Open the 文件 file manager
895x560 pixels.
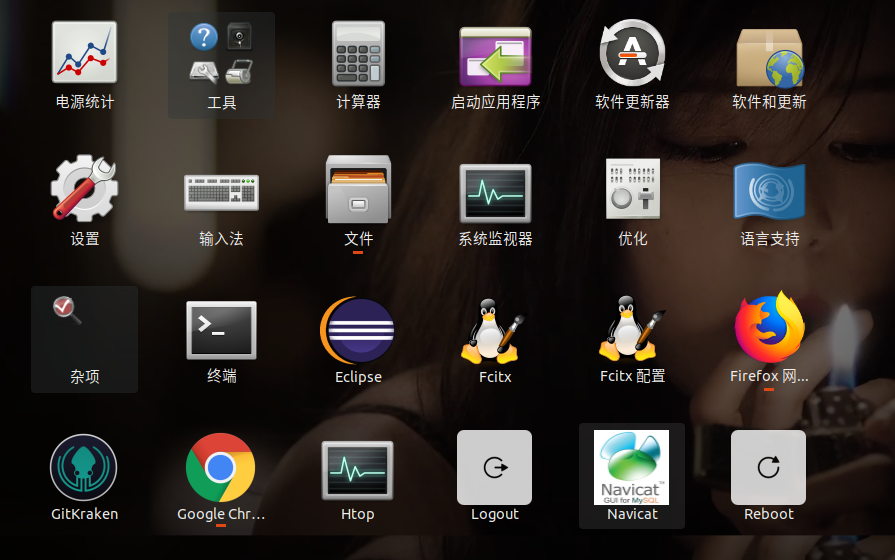tap(358, 189)
